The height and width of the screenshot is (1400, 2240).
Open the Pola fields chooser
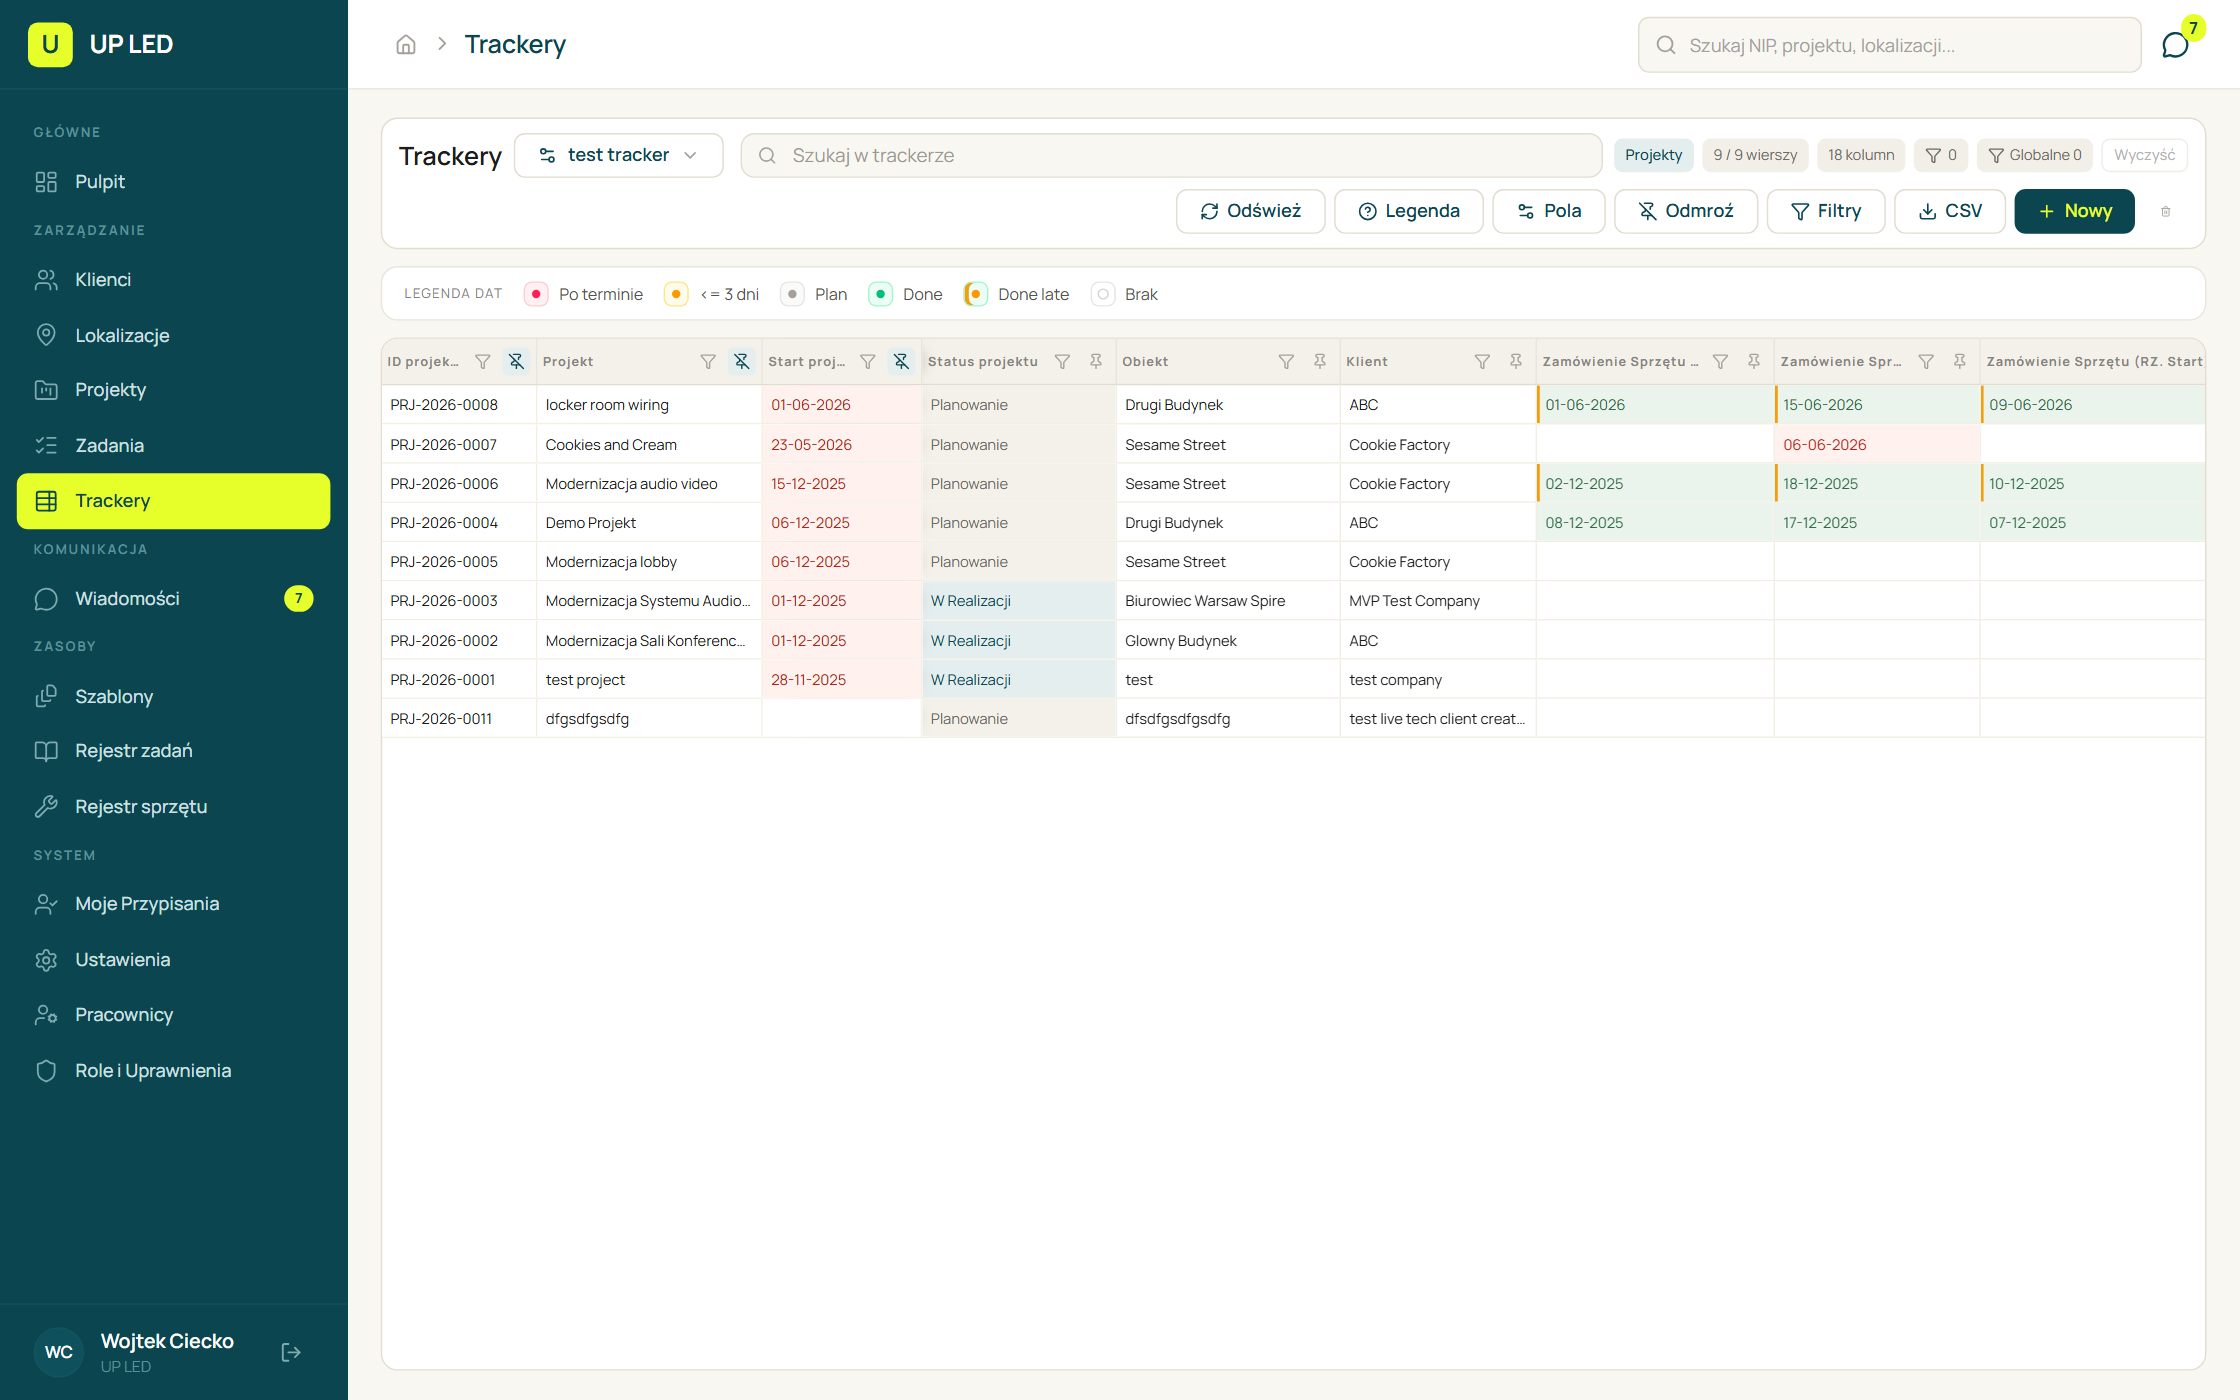(x=1549, y=211)
